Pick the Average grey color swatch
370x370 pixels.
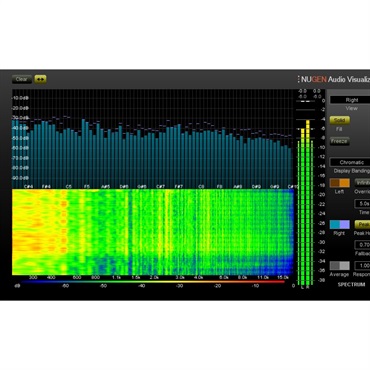pos(340,266)
